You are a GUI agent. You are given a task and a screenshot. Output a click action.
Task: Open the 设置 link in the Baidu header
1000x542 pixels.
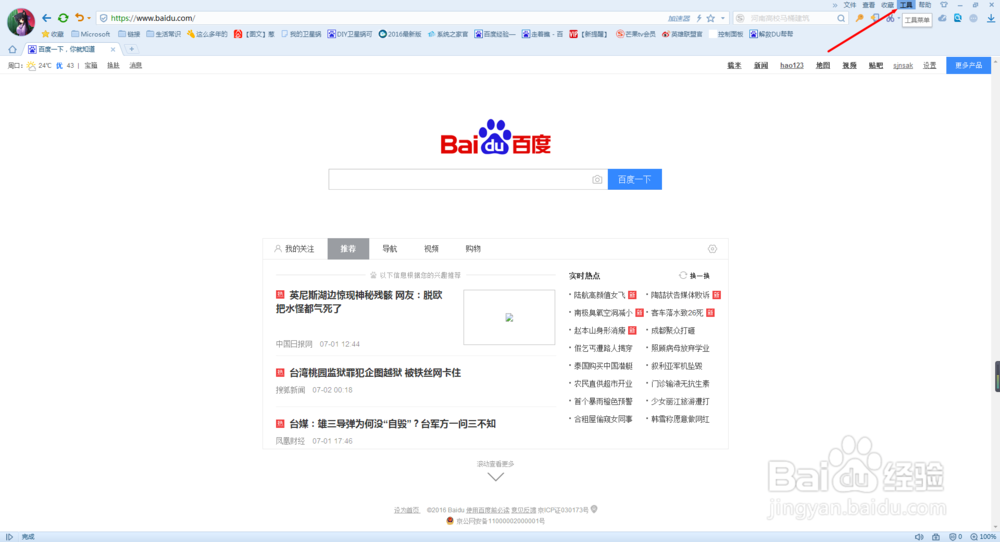pos(929,66)
